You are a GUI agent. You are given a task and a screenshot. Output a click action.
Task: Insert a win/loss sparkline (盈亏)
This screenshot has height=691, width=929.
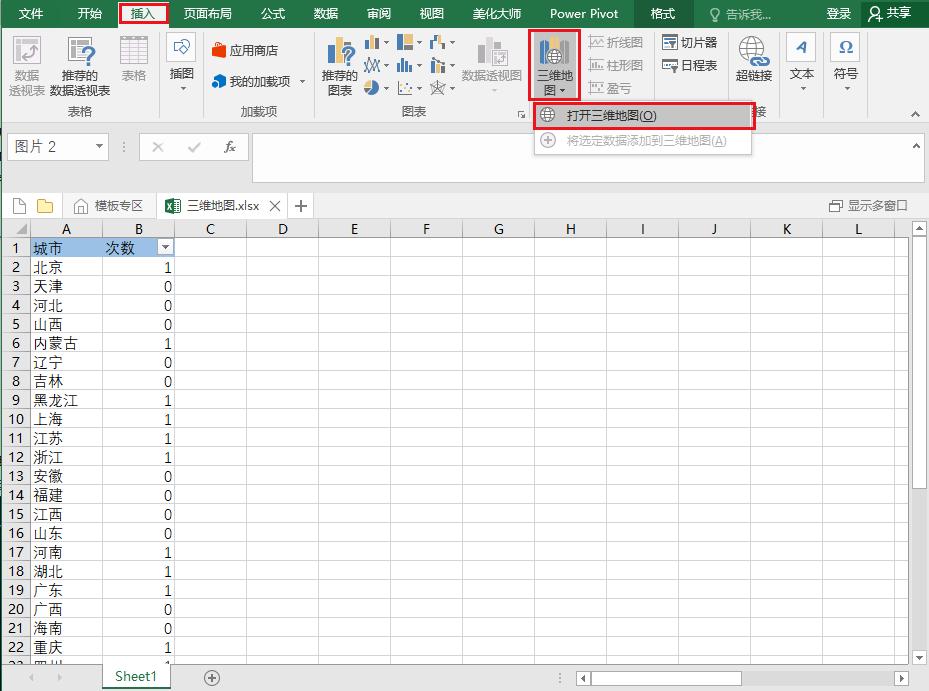pos(610,88)
